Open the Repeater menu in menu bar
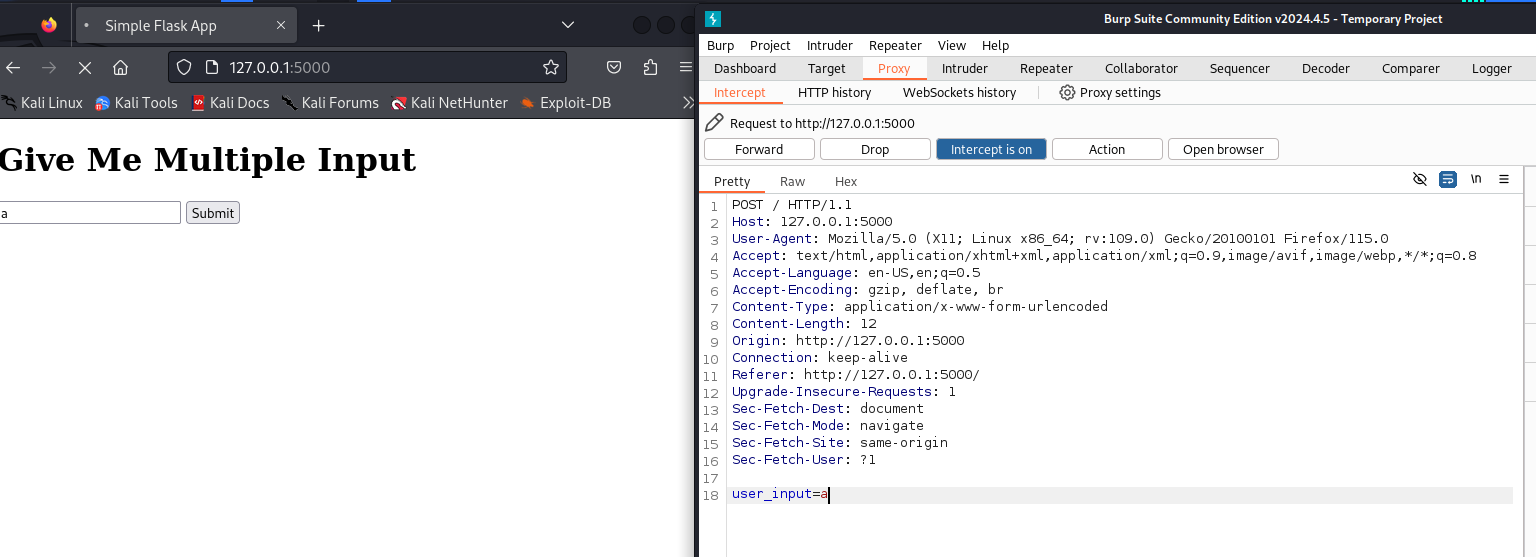This screenshot has width=1536, height=557. (x=895, y=45)
